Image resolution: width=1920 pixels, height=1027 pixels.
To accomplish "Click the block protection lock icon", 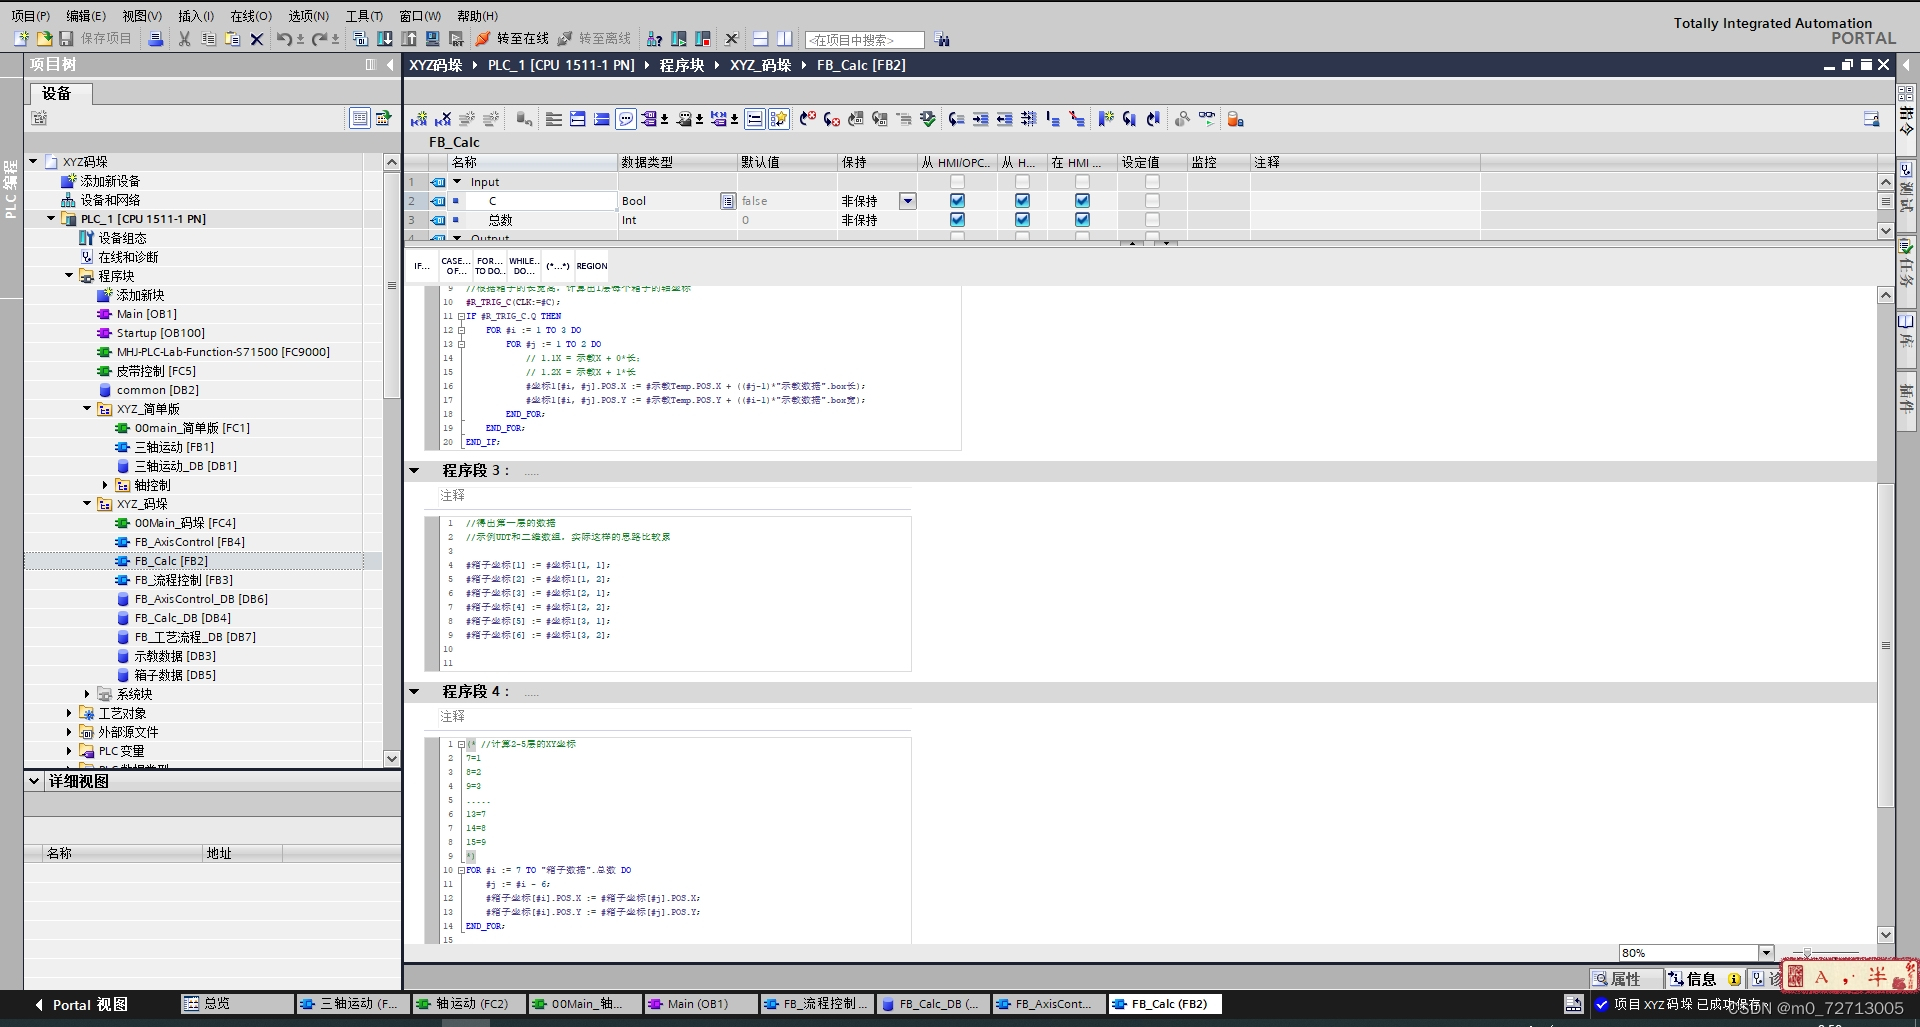I will pos(1235,119).
